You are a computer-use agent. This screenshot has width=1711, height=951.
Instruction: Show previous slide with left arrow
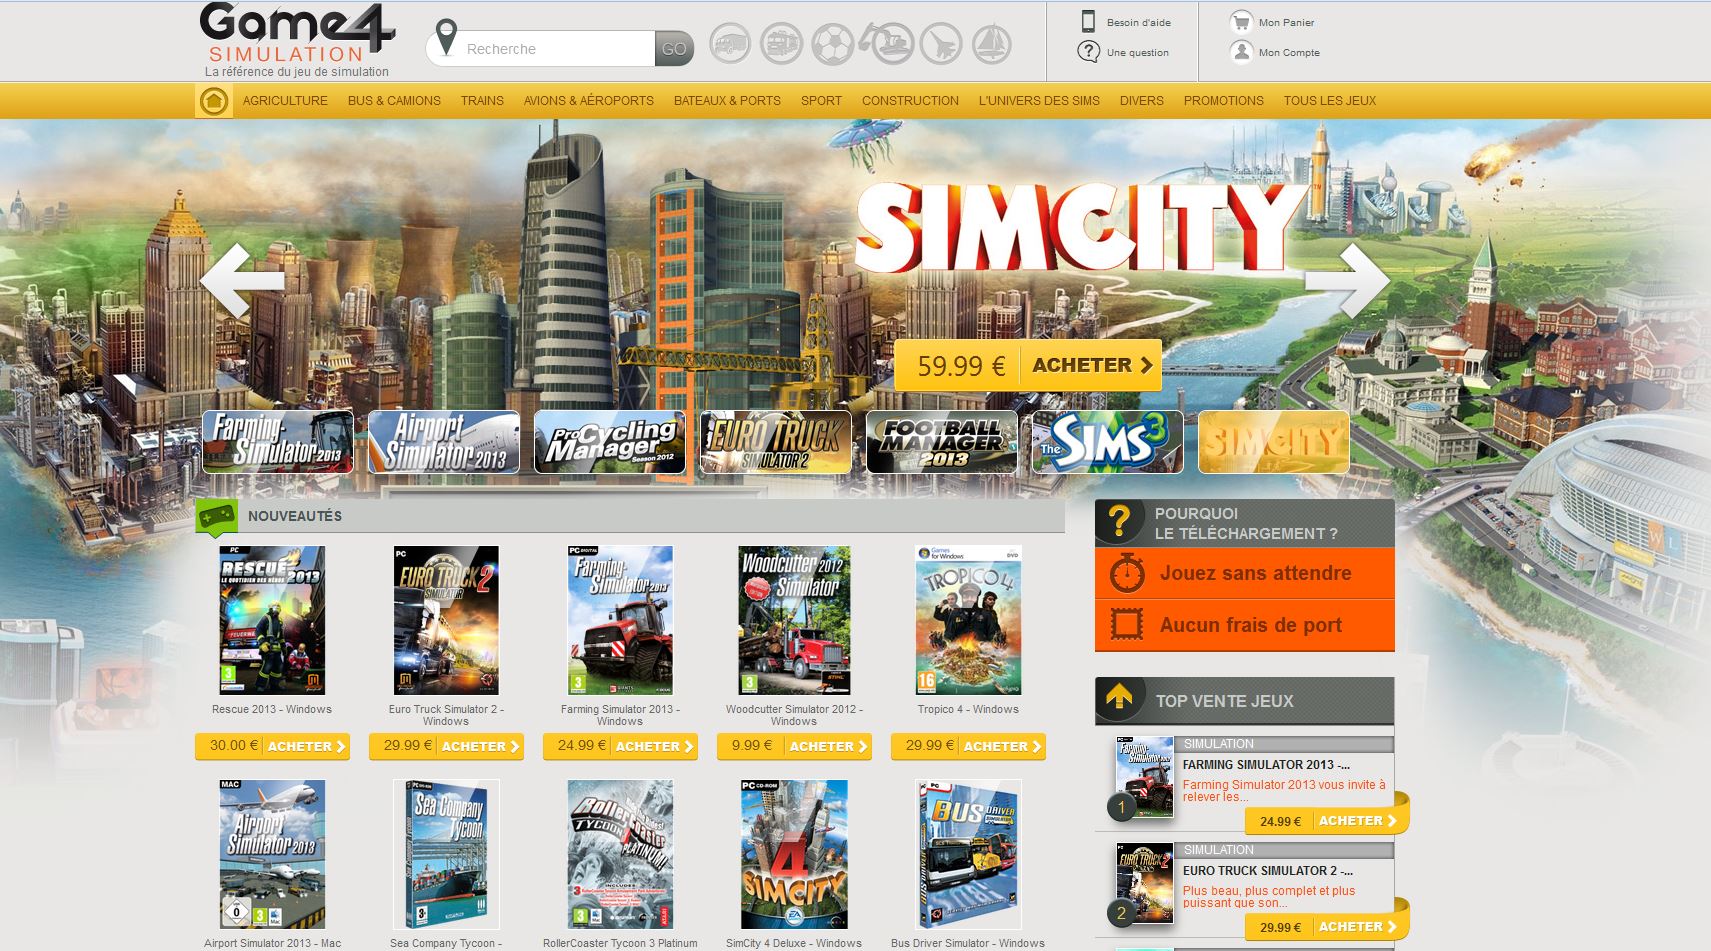click(243, 281)
